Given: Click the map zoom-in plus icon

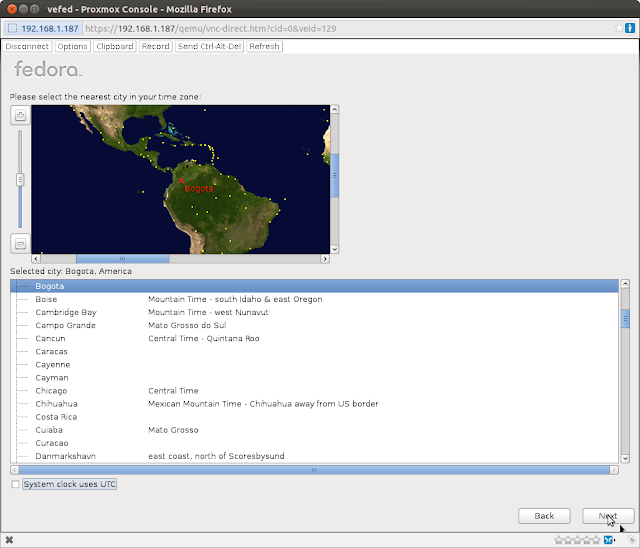Looking at the screenshot, I should coord(20,115).
